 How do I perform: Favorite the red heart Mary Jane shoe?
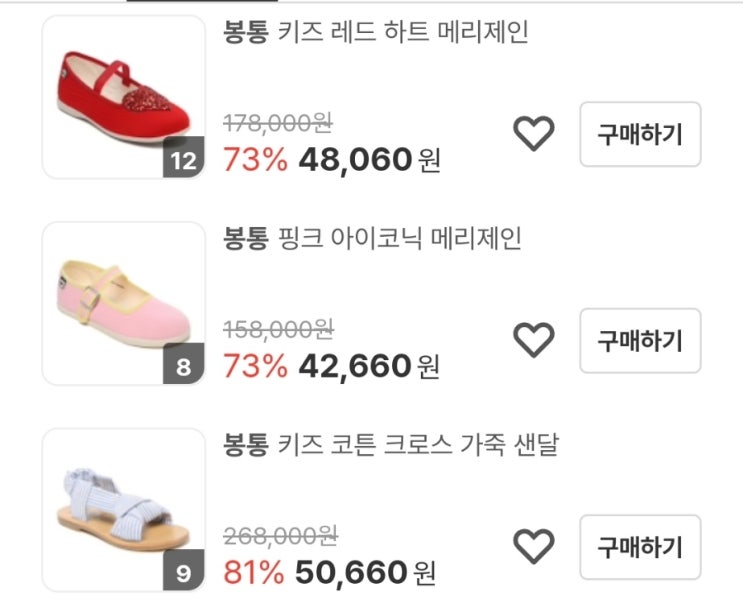[533, 134]
